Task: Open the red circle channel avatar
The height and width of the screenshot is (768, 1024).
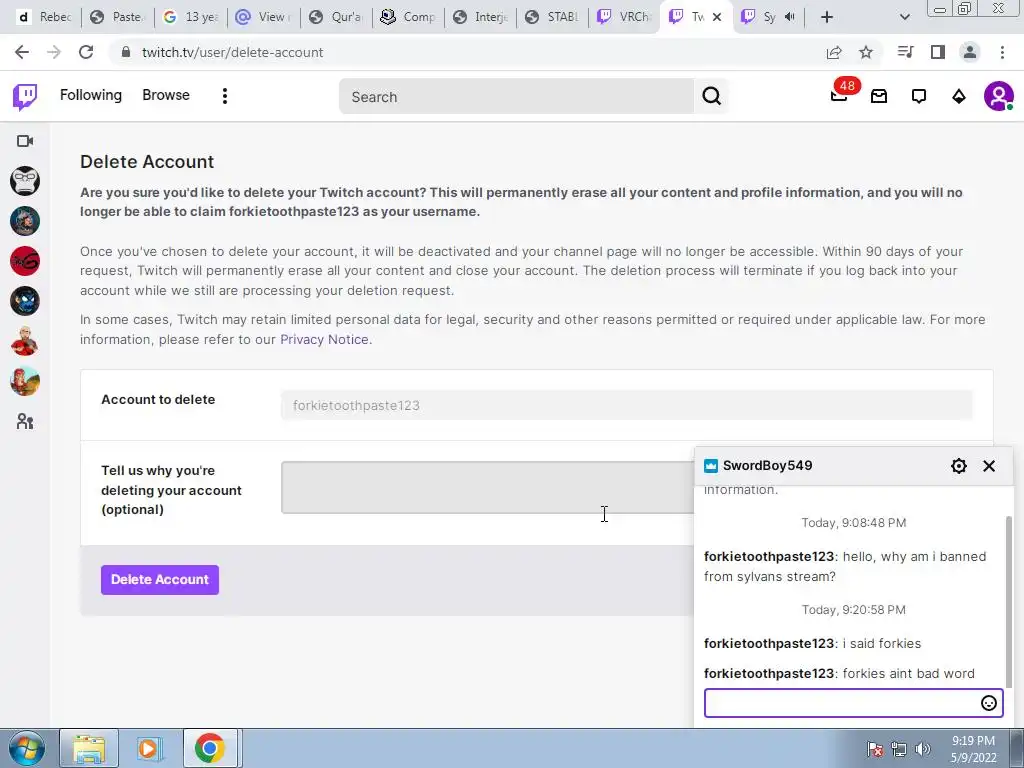Action: point(25,261)
